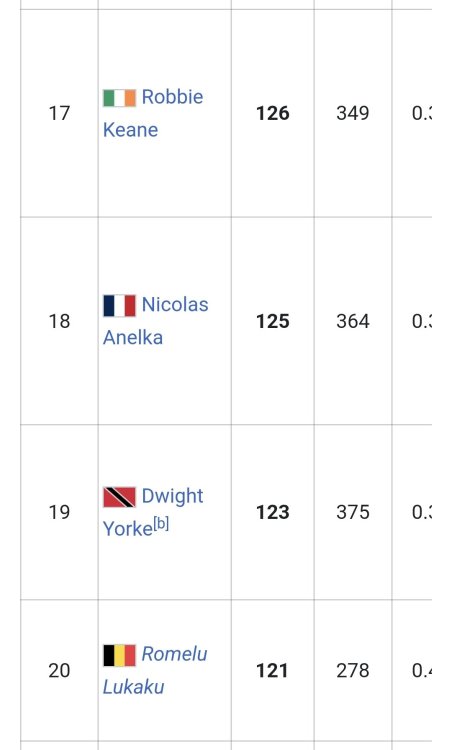Click the France flag icon
The width and height of the screenshot is (452, 750).
coord(120,306)
